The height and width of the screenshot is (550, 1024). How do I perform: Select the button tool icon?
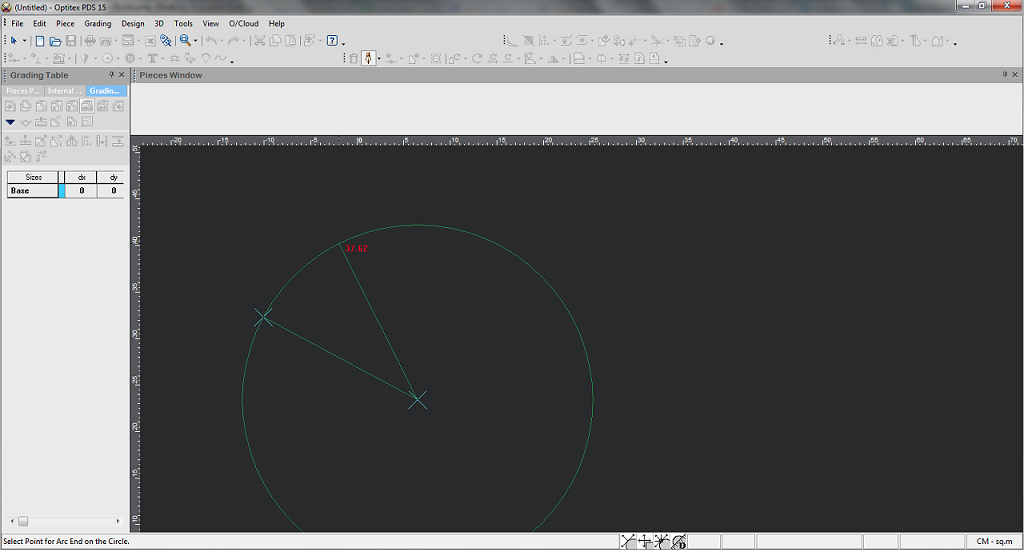tap(130, 58)
